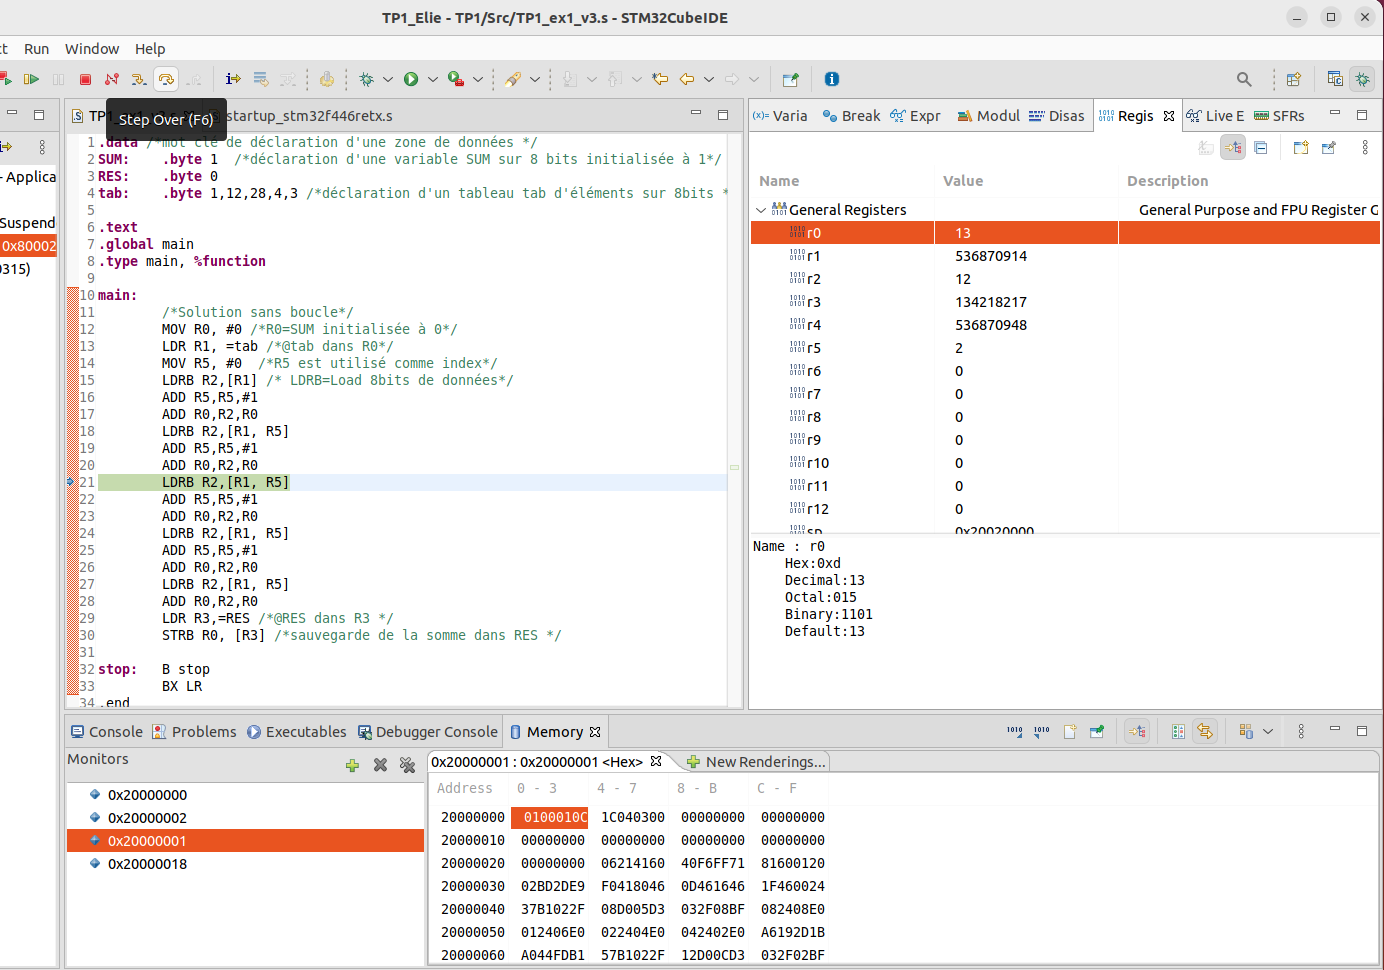Open the Window menu
Viewport: 1384px width, 970px height.
(x=92, y=49)
